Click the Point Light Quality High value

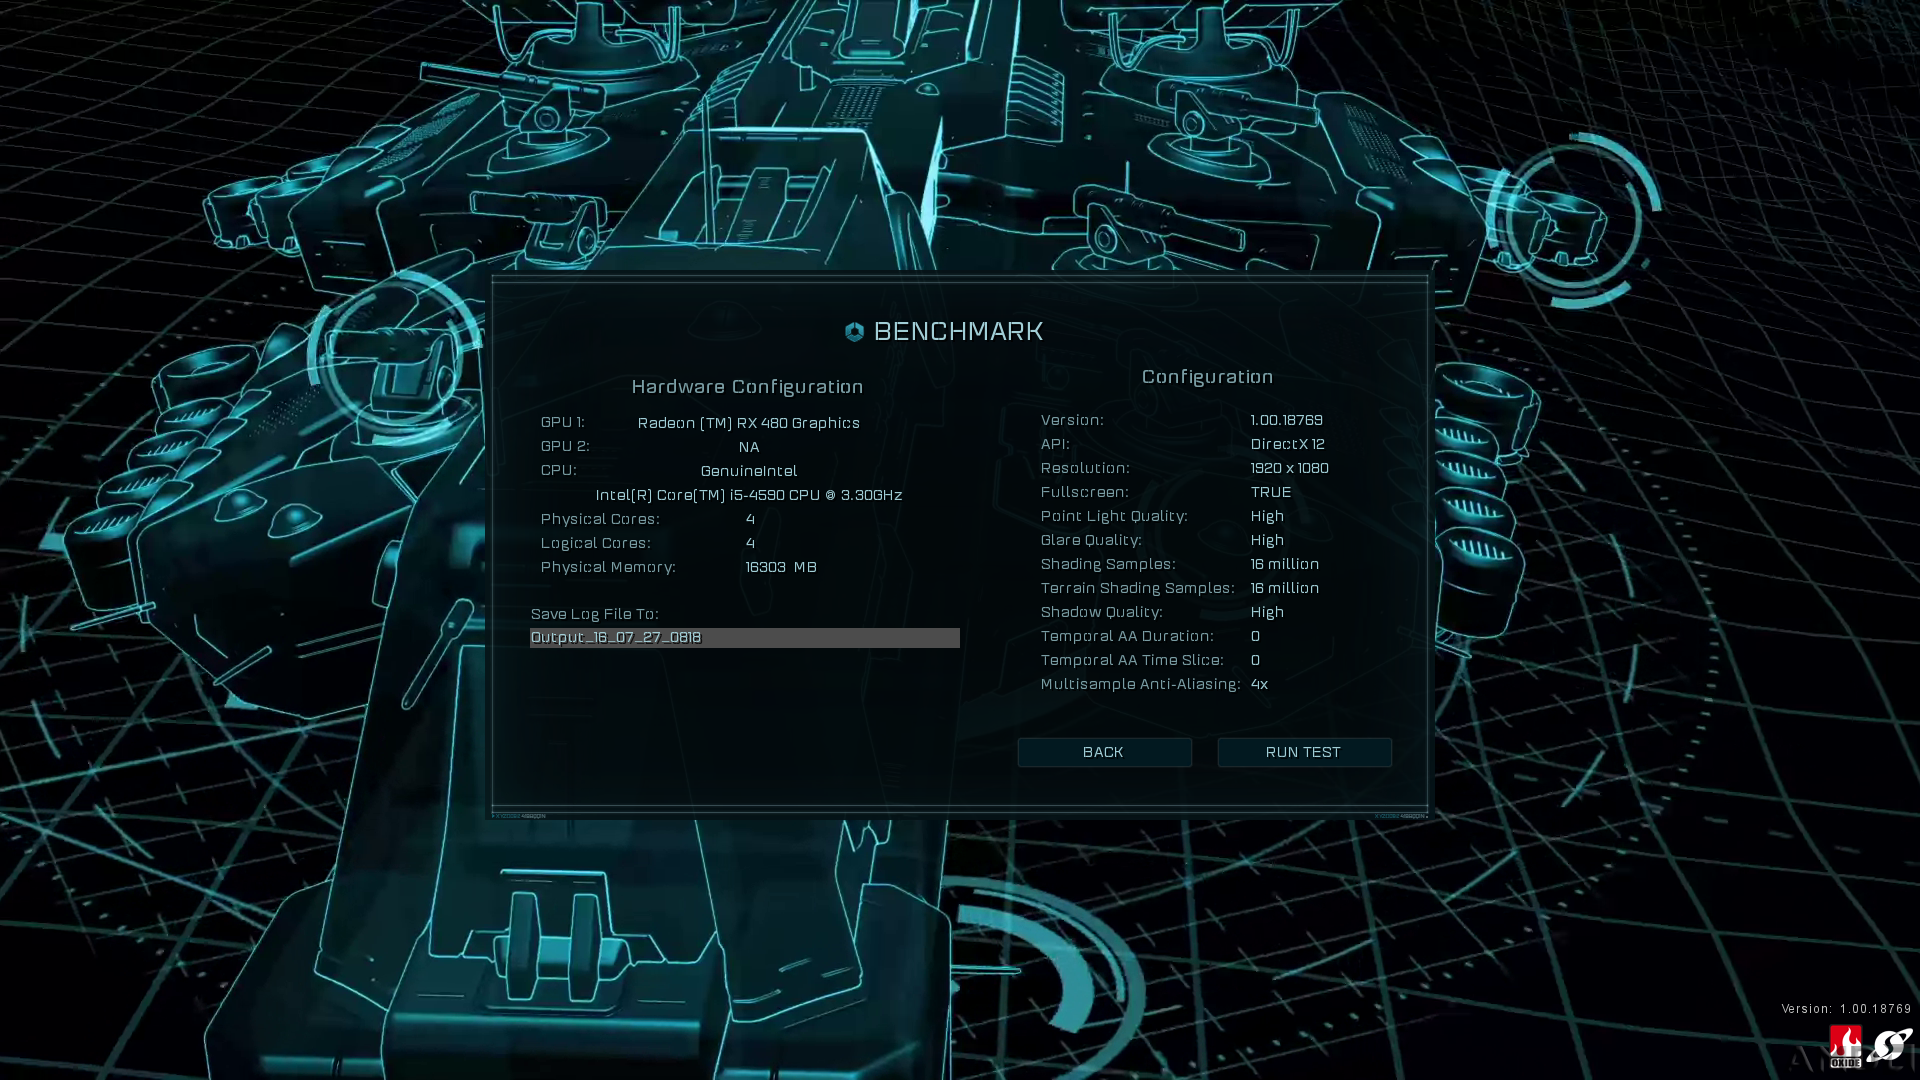[x=1267, y=516]
